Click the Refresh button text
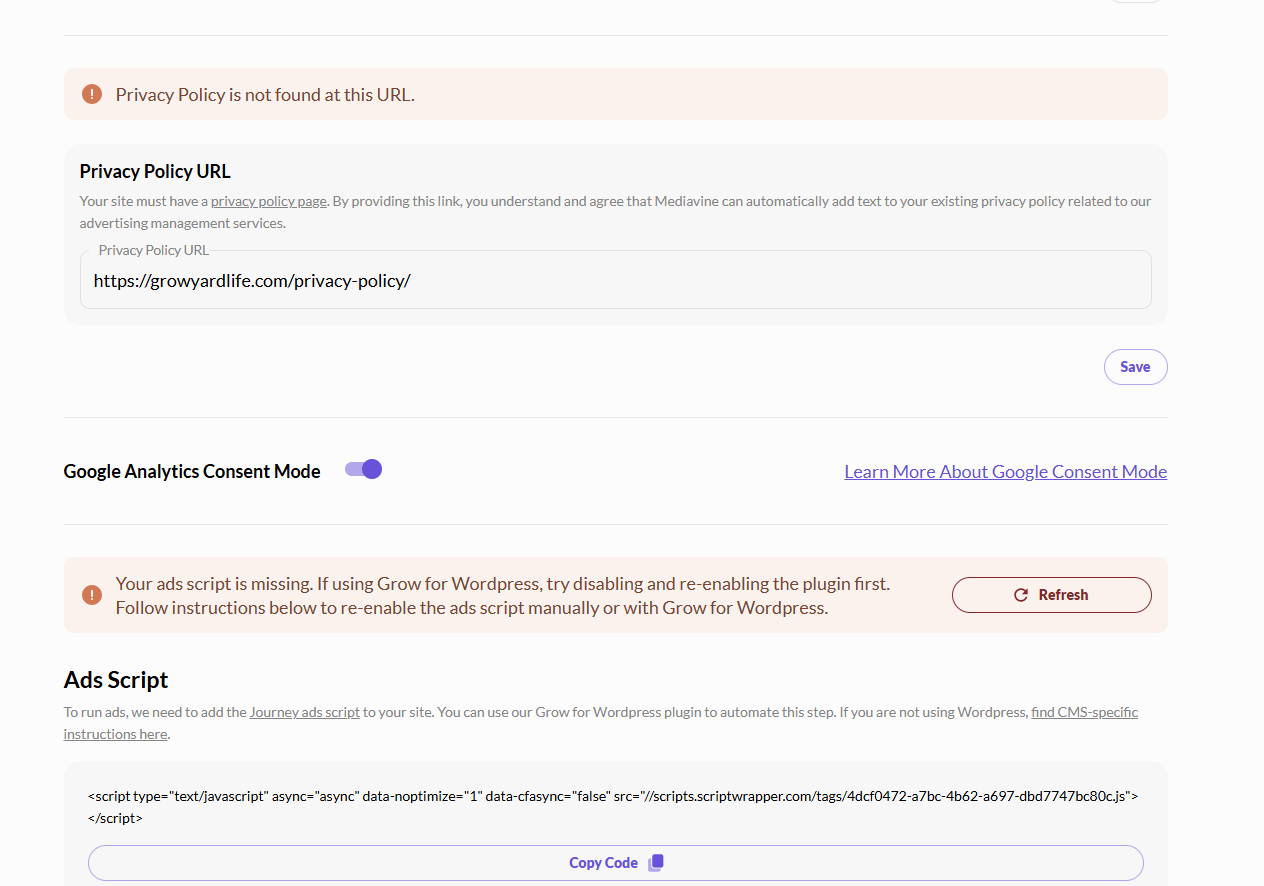Image resolution: width=1264 pixels, height=886 pixels. (x=1063, y=595)
